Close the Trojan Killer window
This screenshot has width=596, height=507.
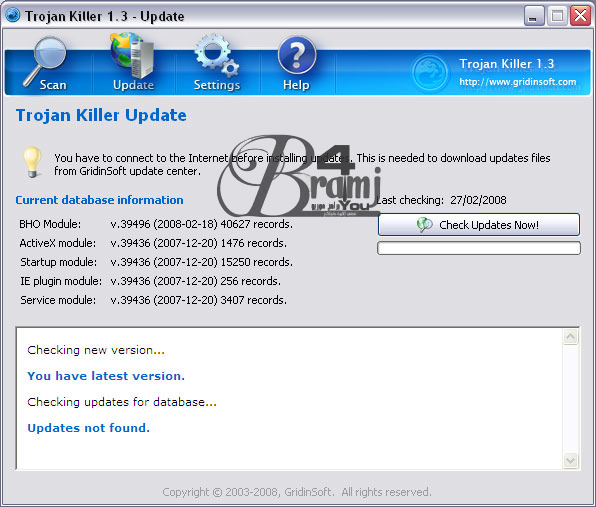580,16
